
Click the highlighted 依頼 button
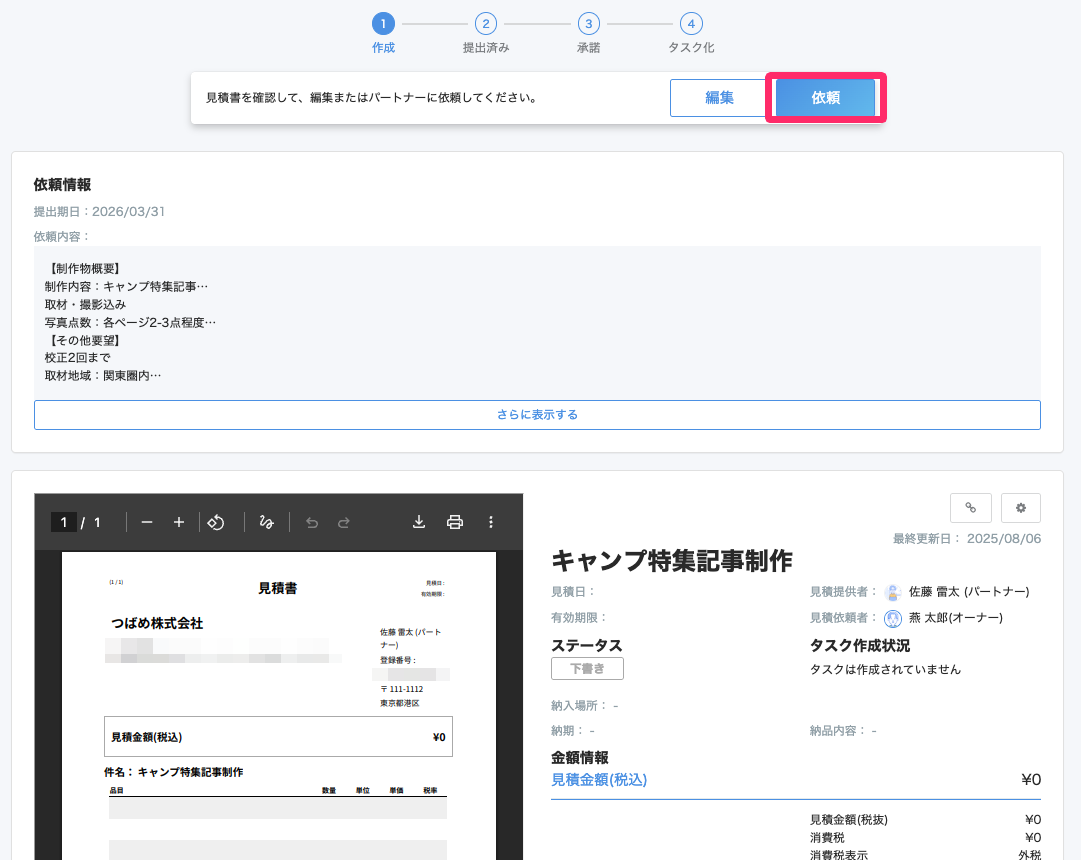[826, 97]
